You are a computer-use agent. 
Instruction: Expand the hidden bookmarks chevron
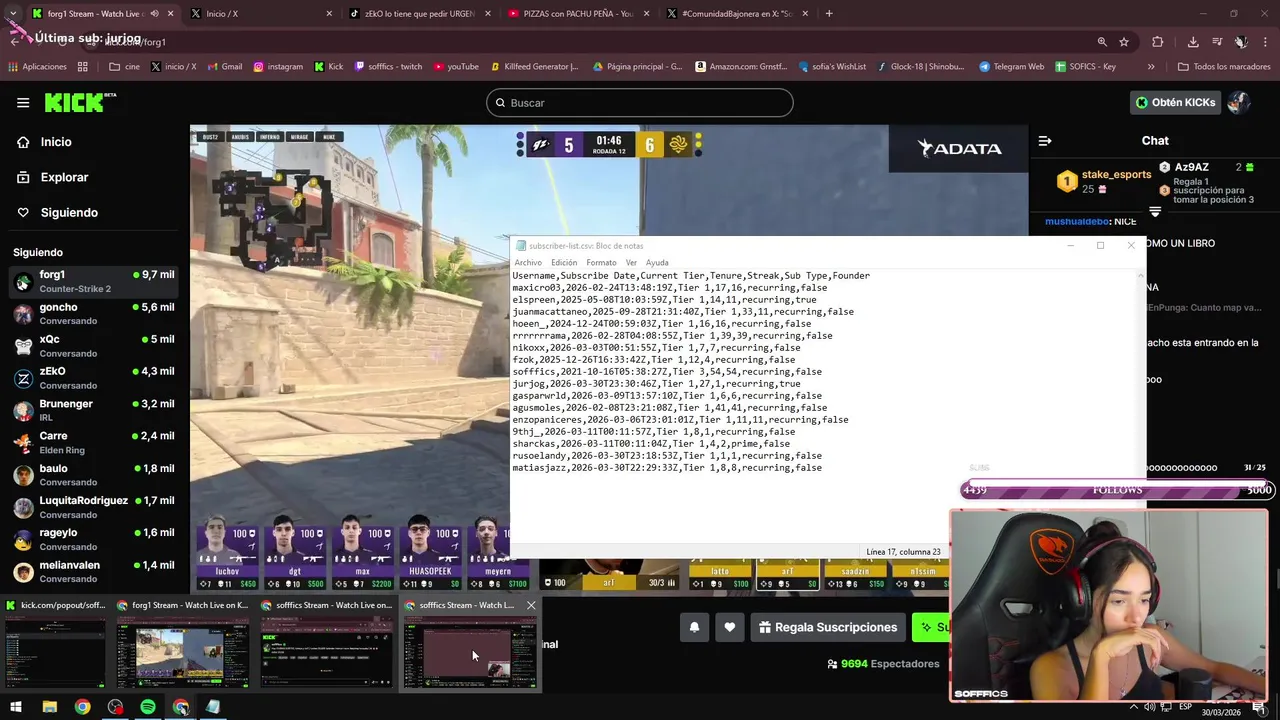pos(1151,67)
